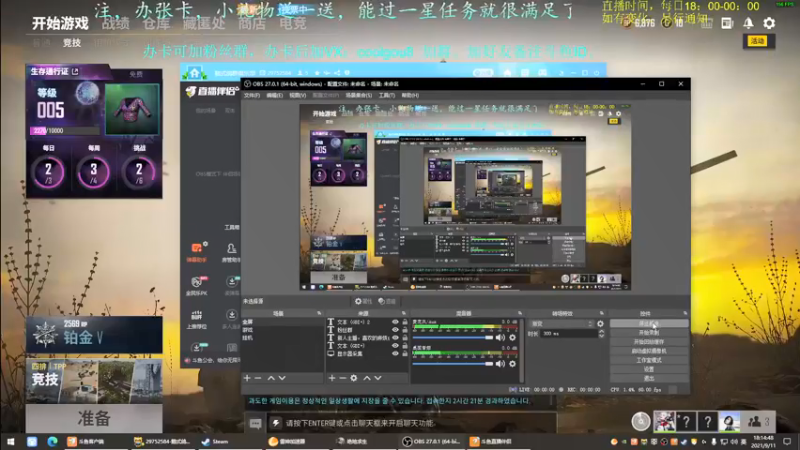Click the game chat input bar

click(413, 423)
